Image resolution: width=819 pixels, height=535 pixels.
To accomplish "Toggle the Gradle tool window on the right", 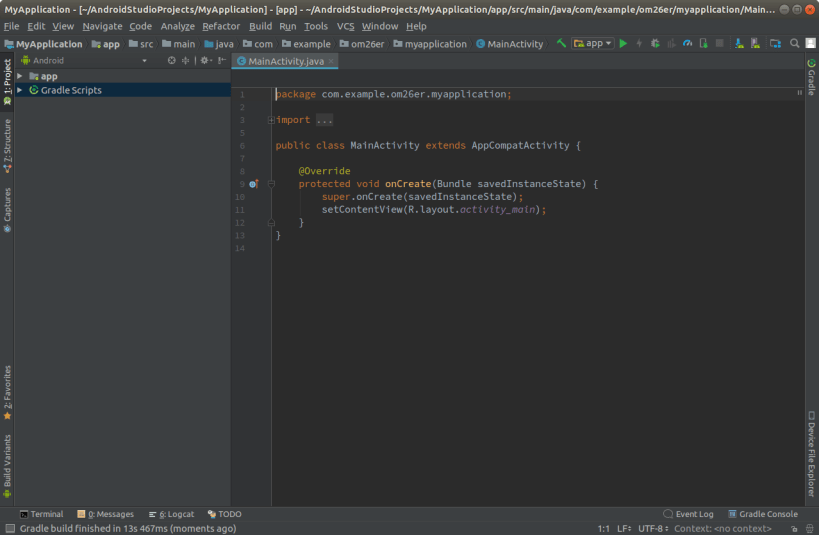I will (x=811, y=77).
